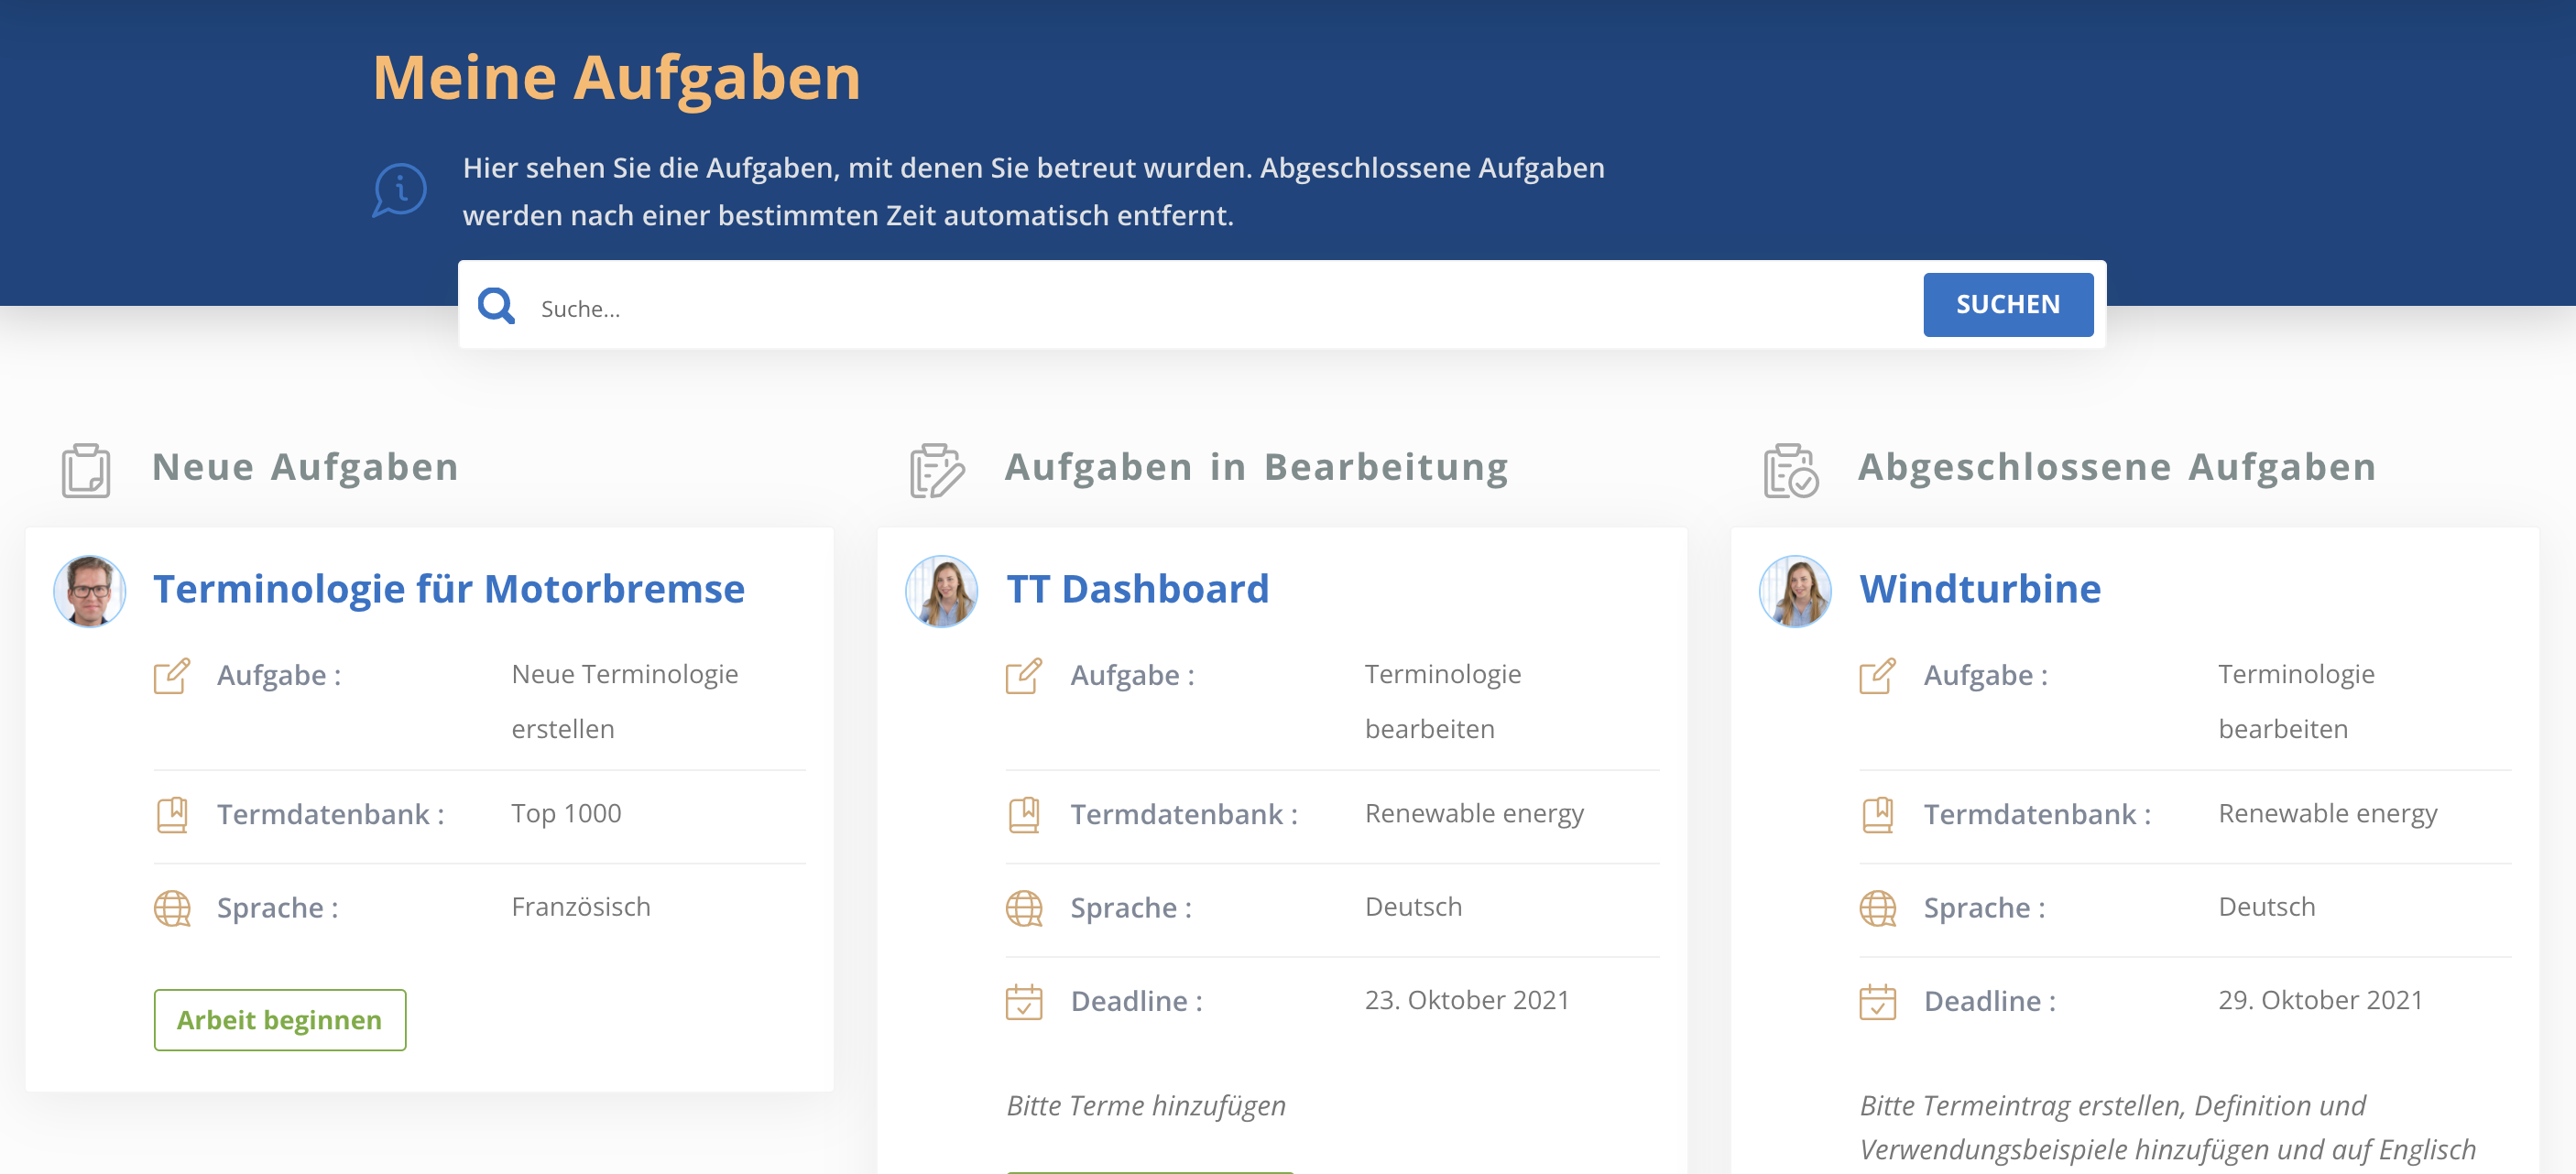Screen dimensions: 2576x1174
Task: Open the Terminologie für Motorbremse task title
Action: [x=449, y=589]
